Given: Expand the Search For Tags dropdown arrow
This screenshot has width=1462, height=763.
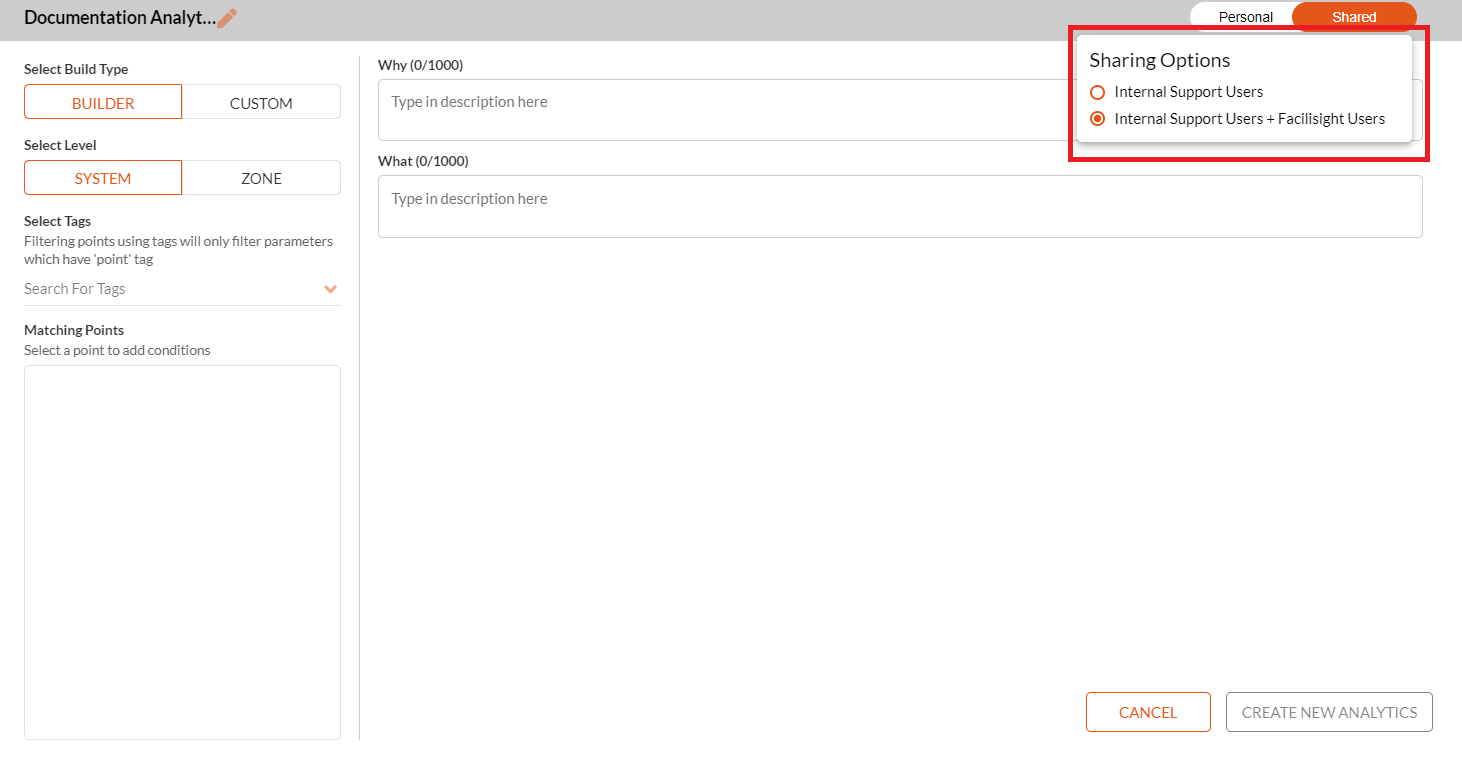Looking at the screenshot, I should [x=331, y=289].
